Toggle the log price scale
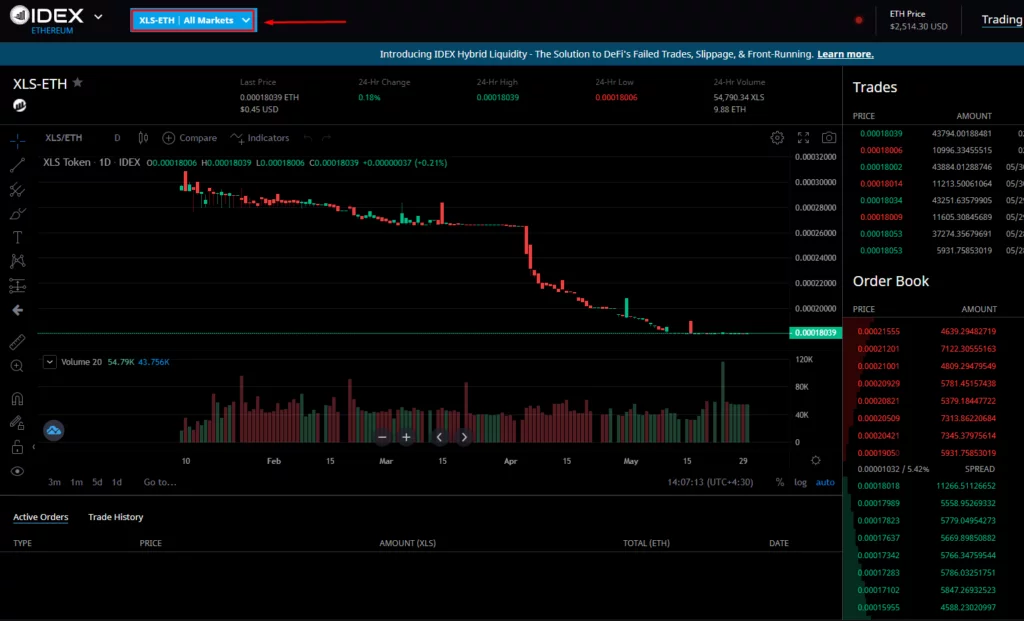This screenshot has width=1024, height=621. [x=800, y=482]
